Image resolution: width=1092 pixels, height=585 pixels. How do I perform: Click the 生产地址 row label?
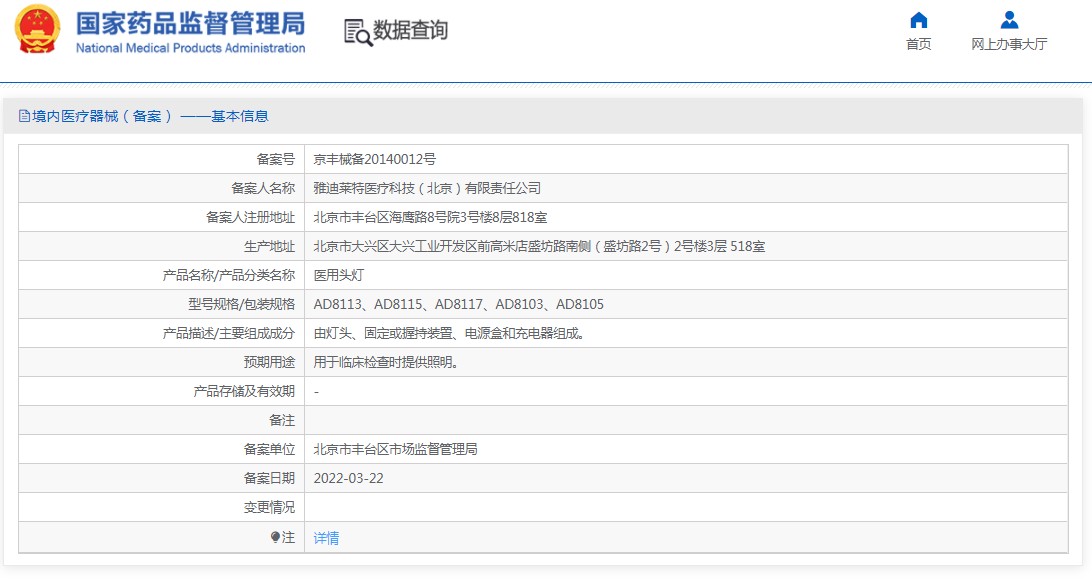[270, 247]
